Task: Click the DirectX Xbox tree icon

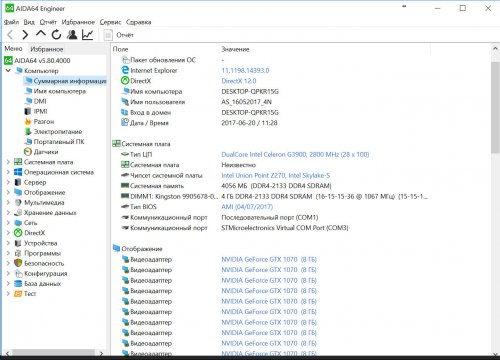Action: click(x=18, y=233)
